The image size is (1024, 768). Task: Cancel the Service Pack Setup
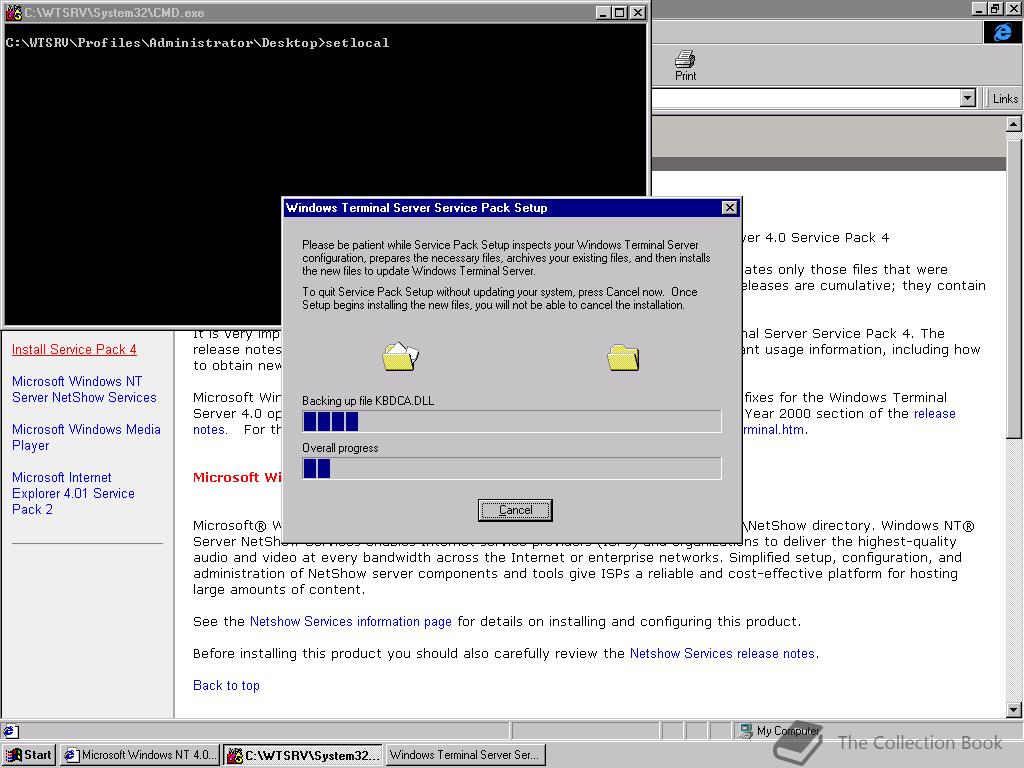(x=515, y=510)
